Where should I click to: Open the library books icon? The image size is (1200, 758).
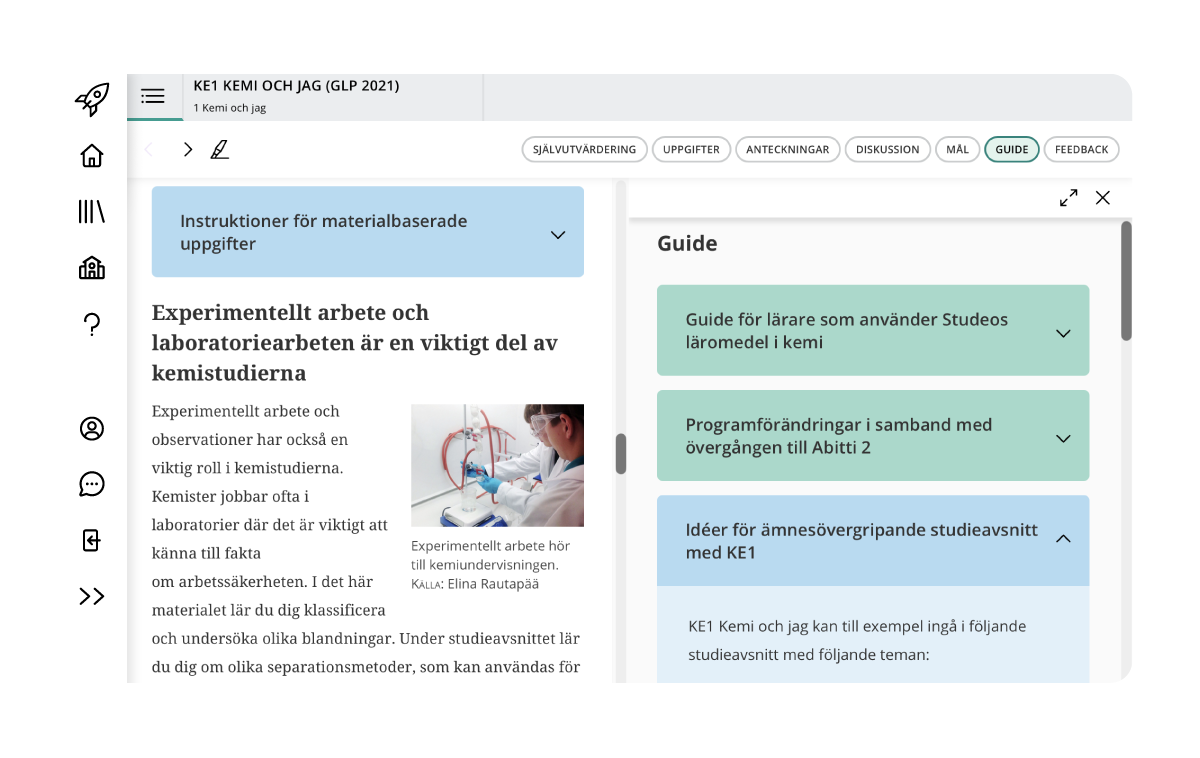click(x=91, y=211)
